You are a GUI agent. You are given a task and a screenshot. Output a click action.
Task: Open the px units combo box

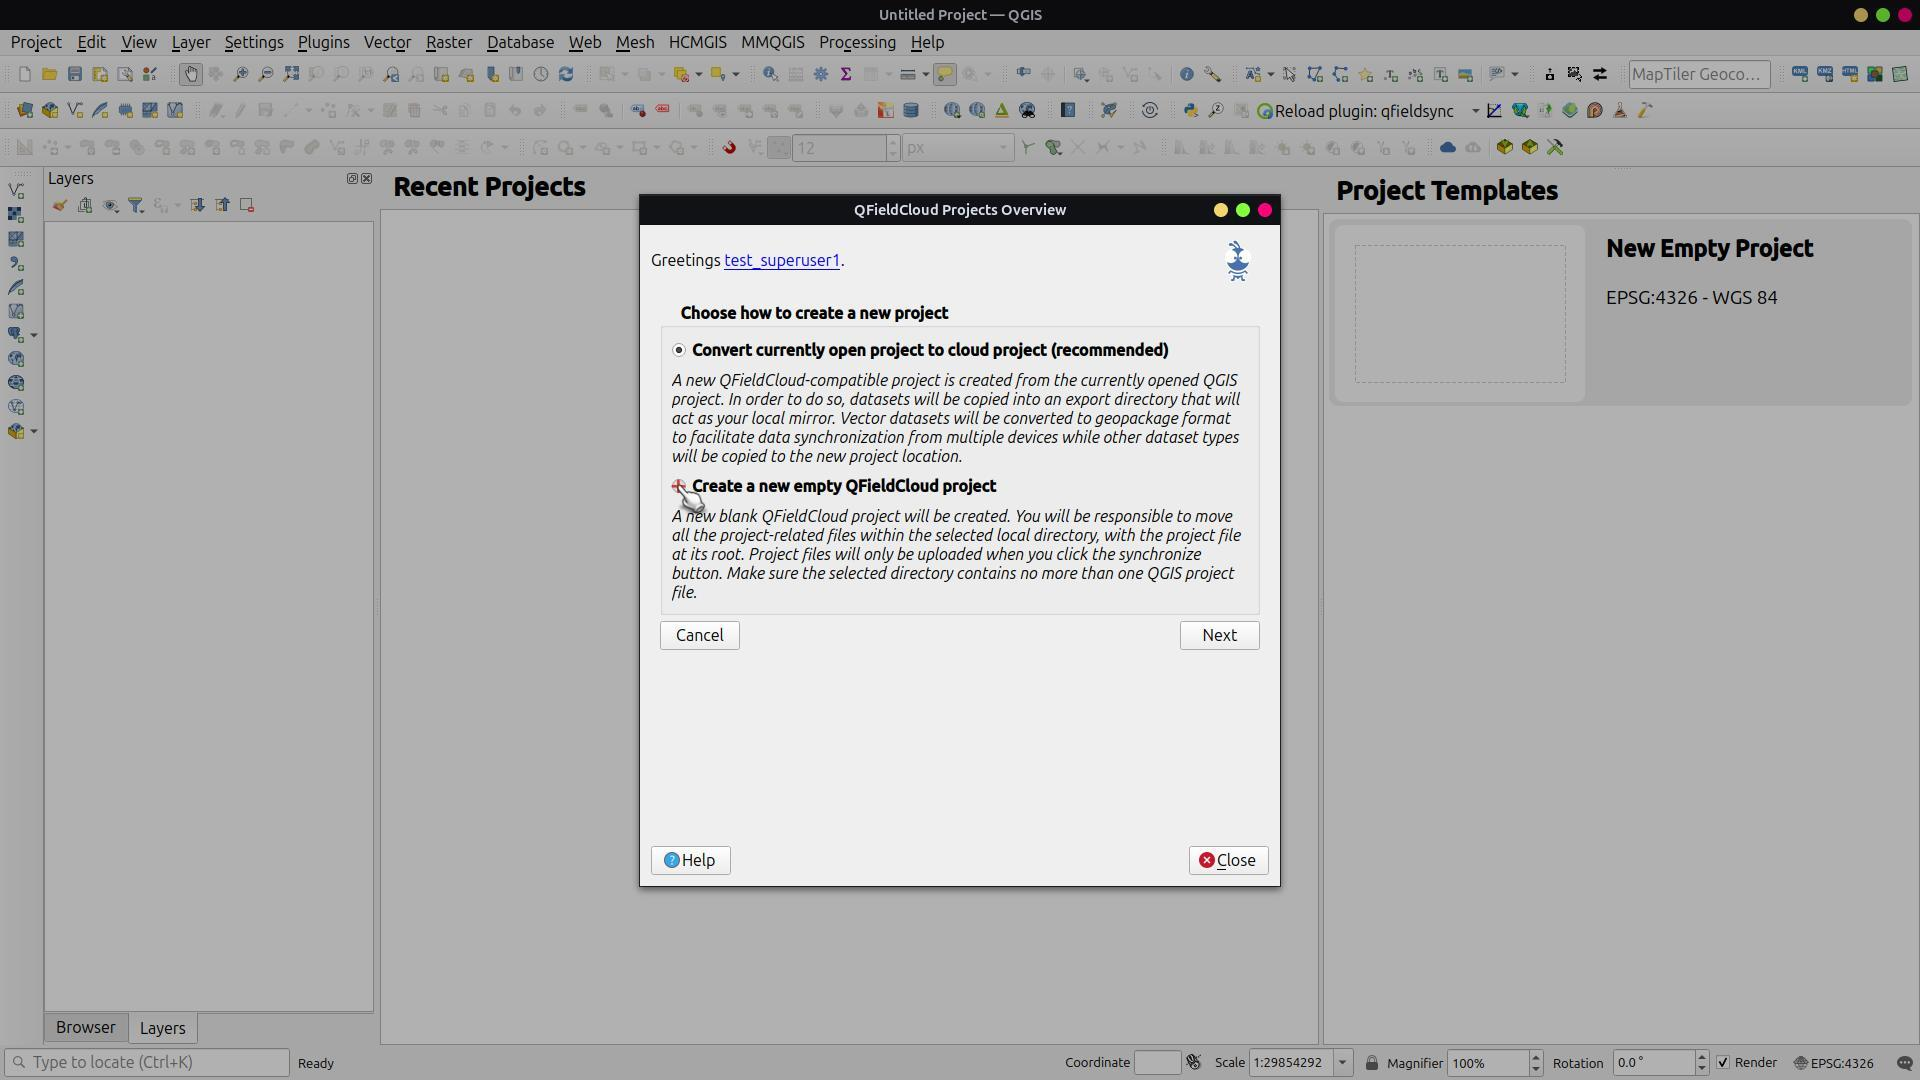[957, 148]
